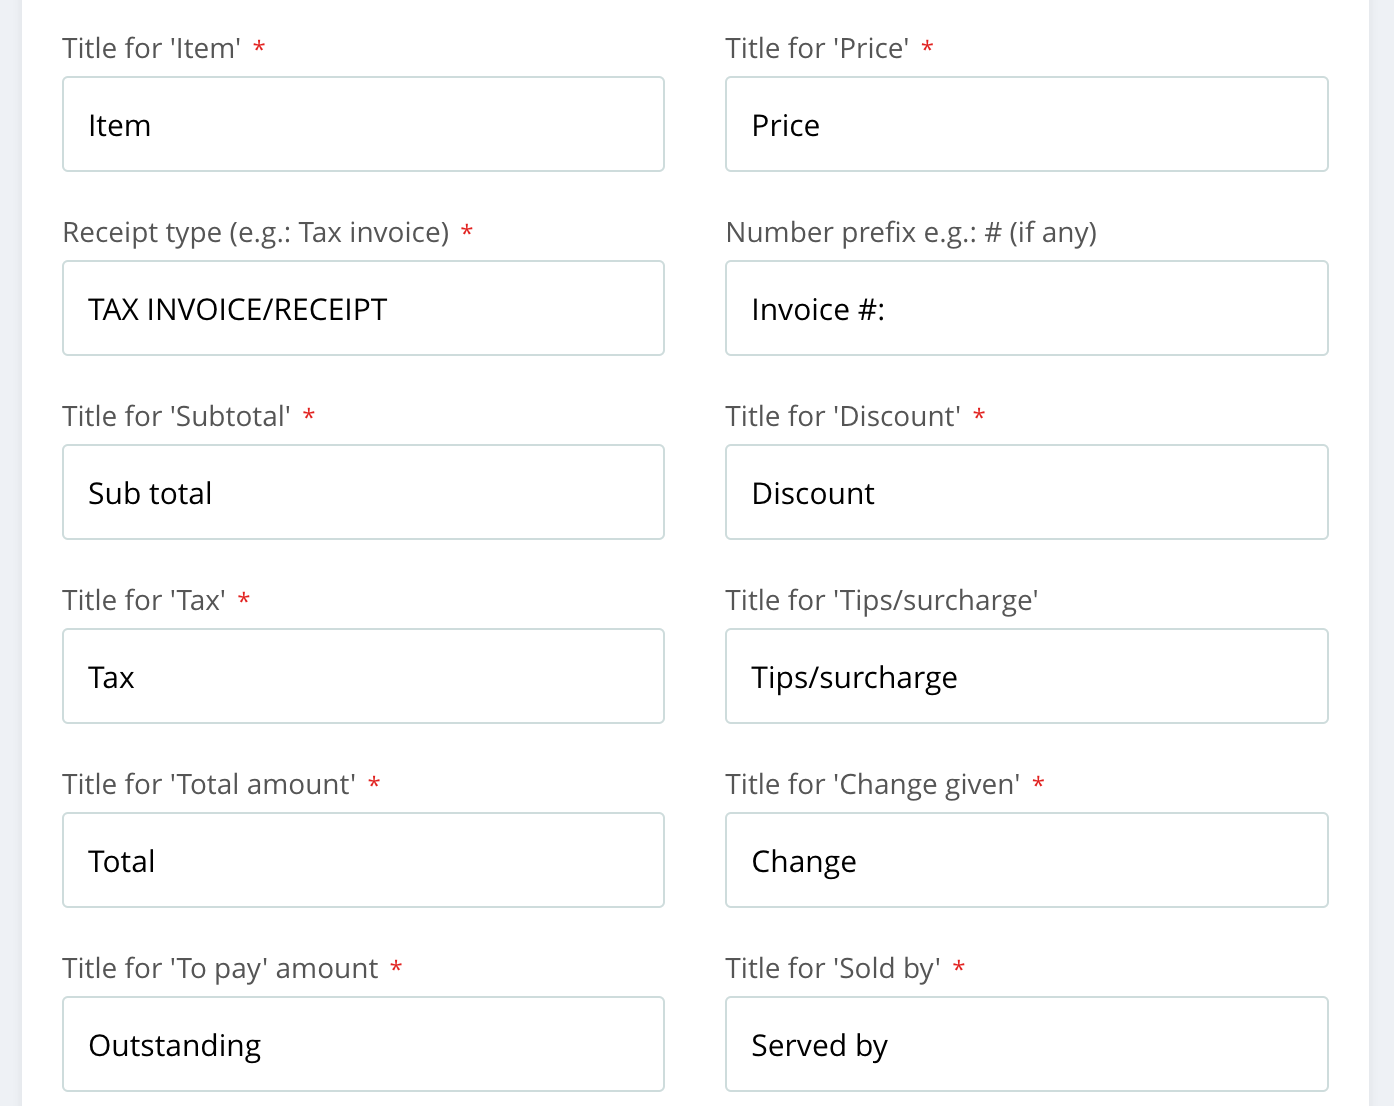Image resolution: width=1394 pixels, height=1106 pixels.
Task: Click the Title for 'Item' input field
Action: pyautogui.click(x=363, y=124)
